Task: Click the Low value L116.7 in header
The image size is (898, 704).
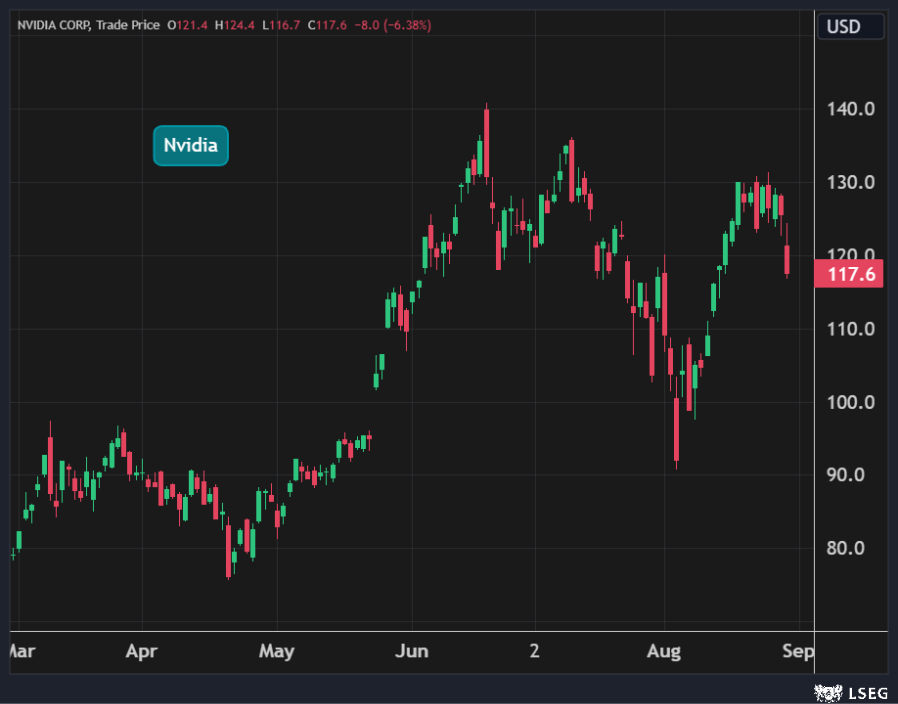Action: 279,25
